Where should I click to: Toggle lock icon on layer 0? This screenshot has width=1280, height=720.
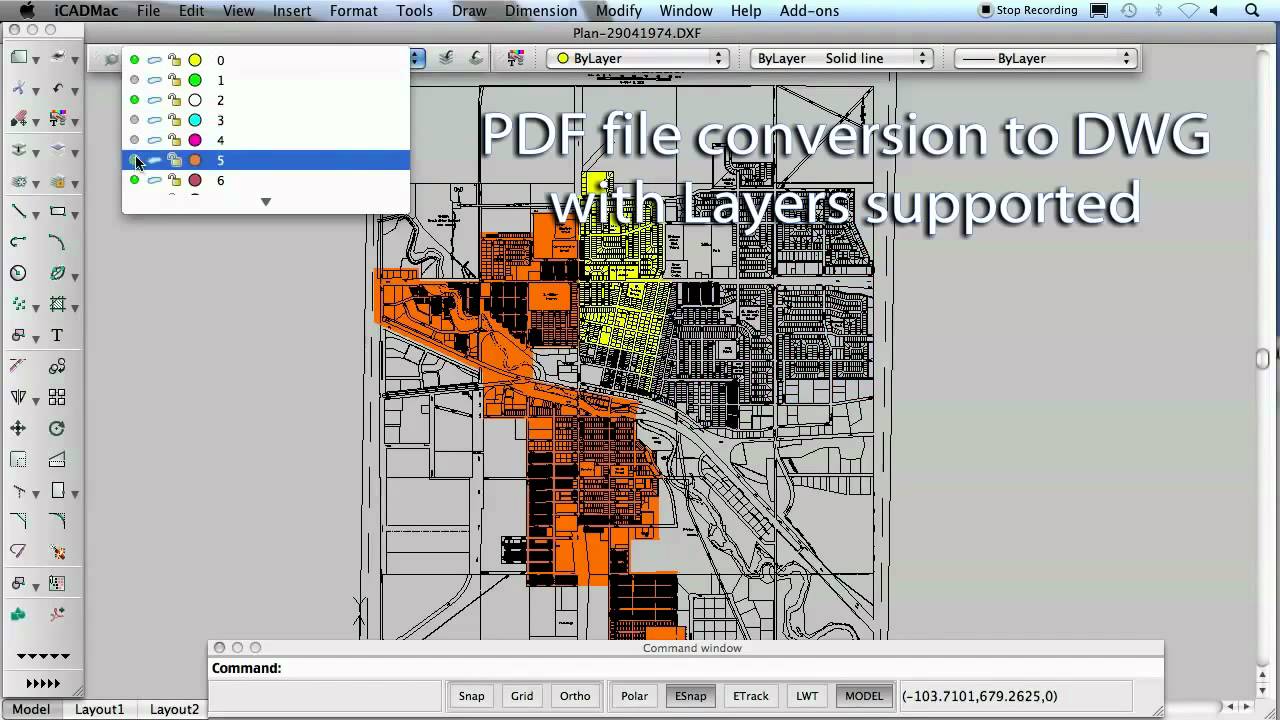coord(174,60)
